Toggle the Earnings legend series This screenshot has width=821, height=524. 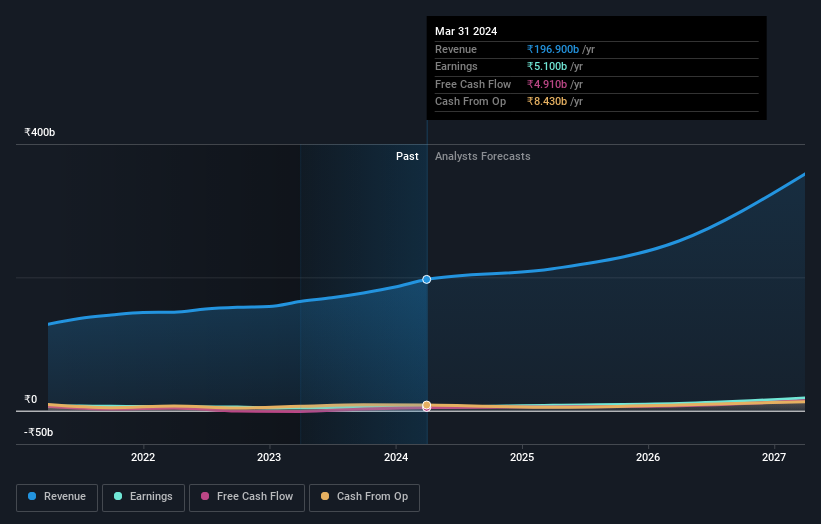(x=143, y=497)
